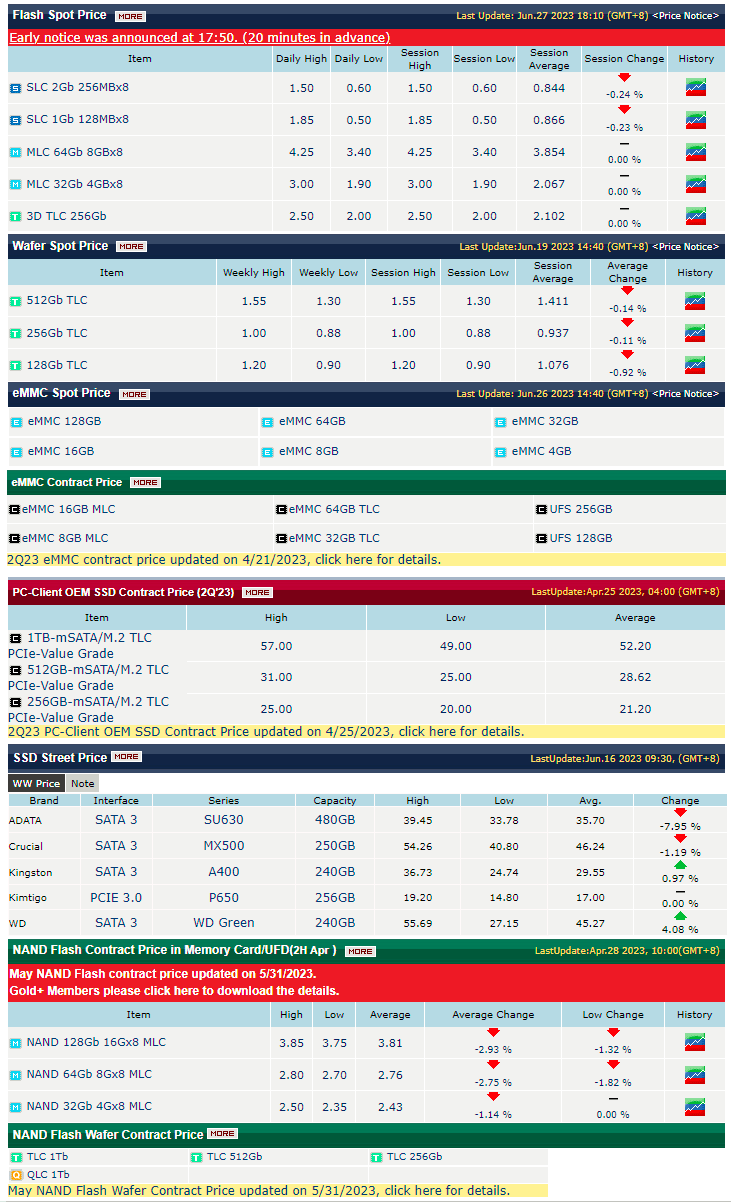Image resolution: width=731 pixels, height=1204 pixels.
Task: Open history chart for SLC 2Gb 256MBx8
Action: point(695,88)
